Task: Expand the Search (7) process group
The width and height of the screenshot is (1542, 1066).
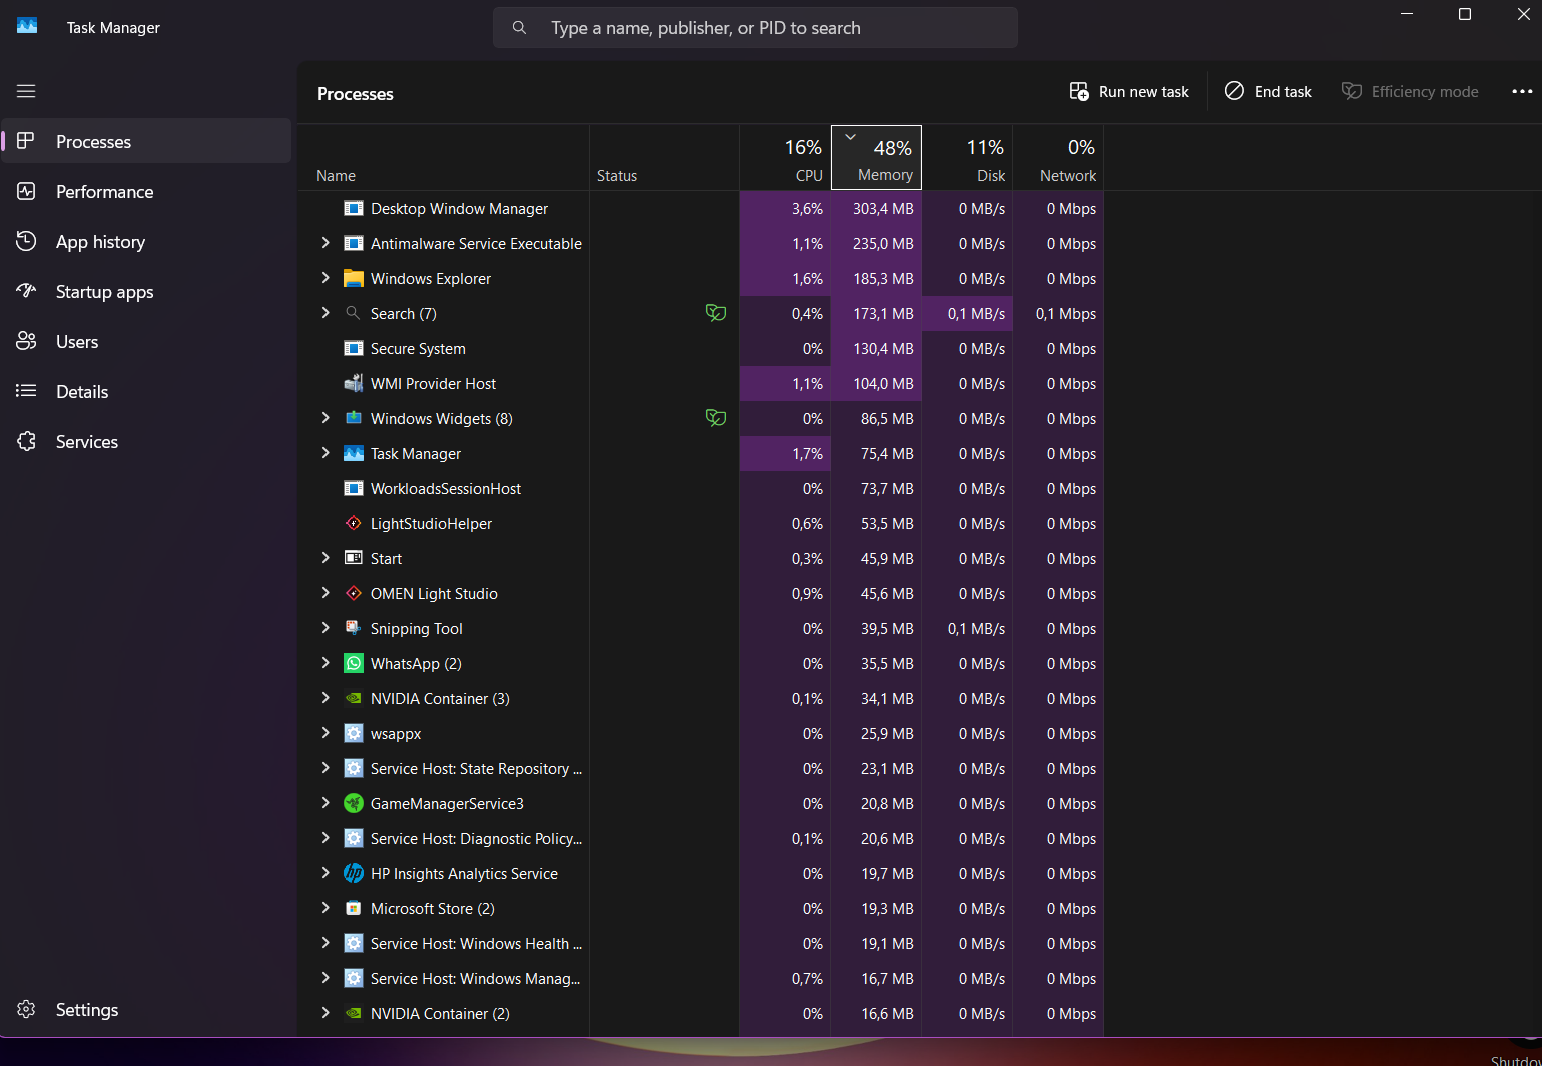Action: click(325, 313)
